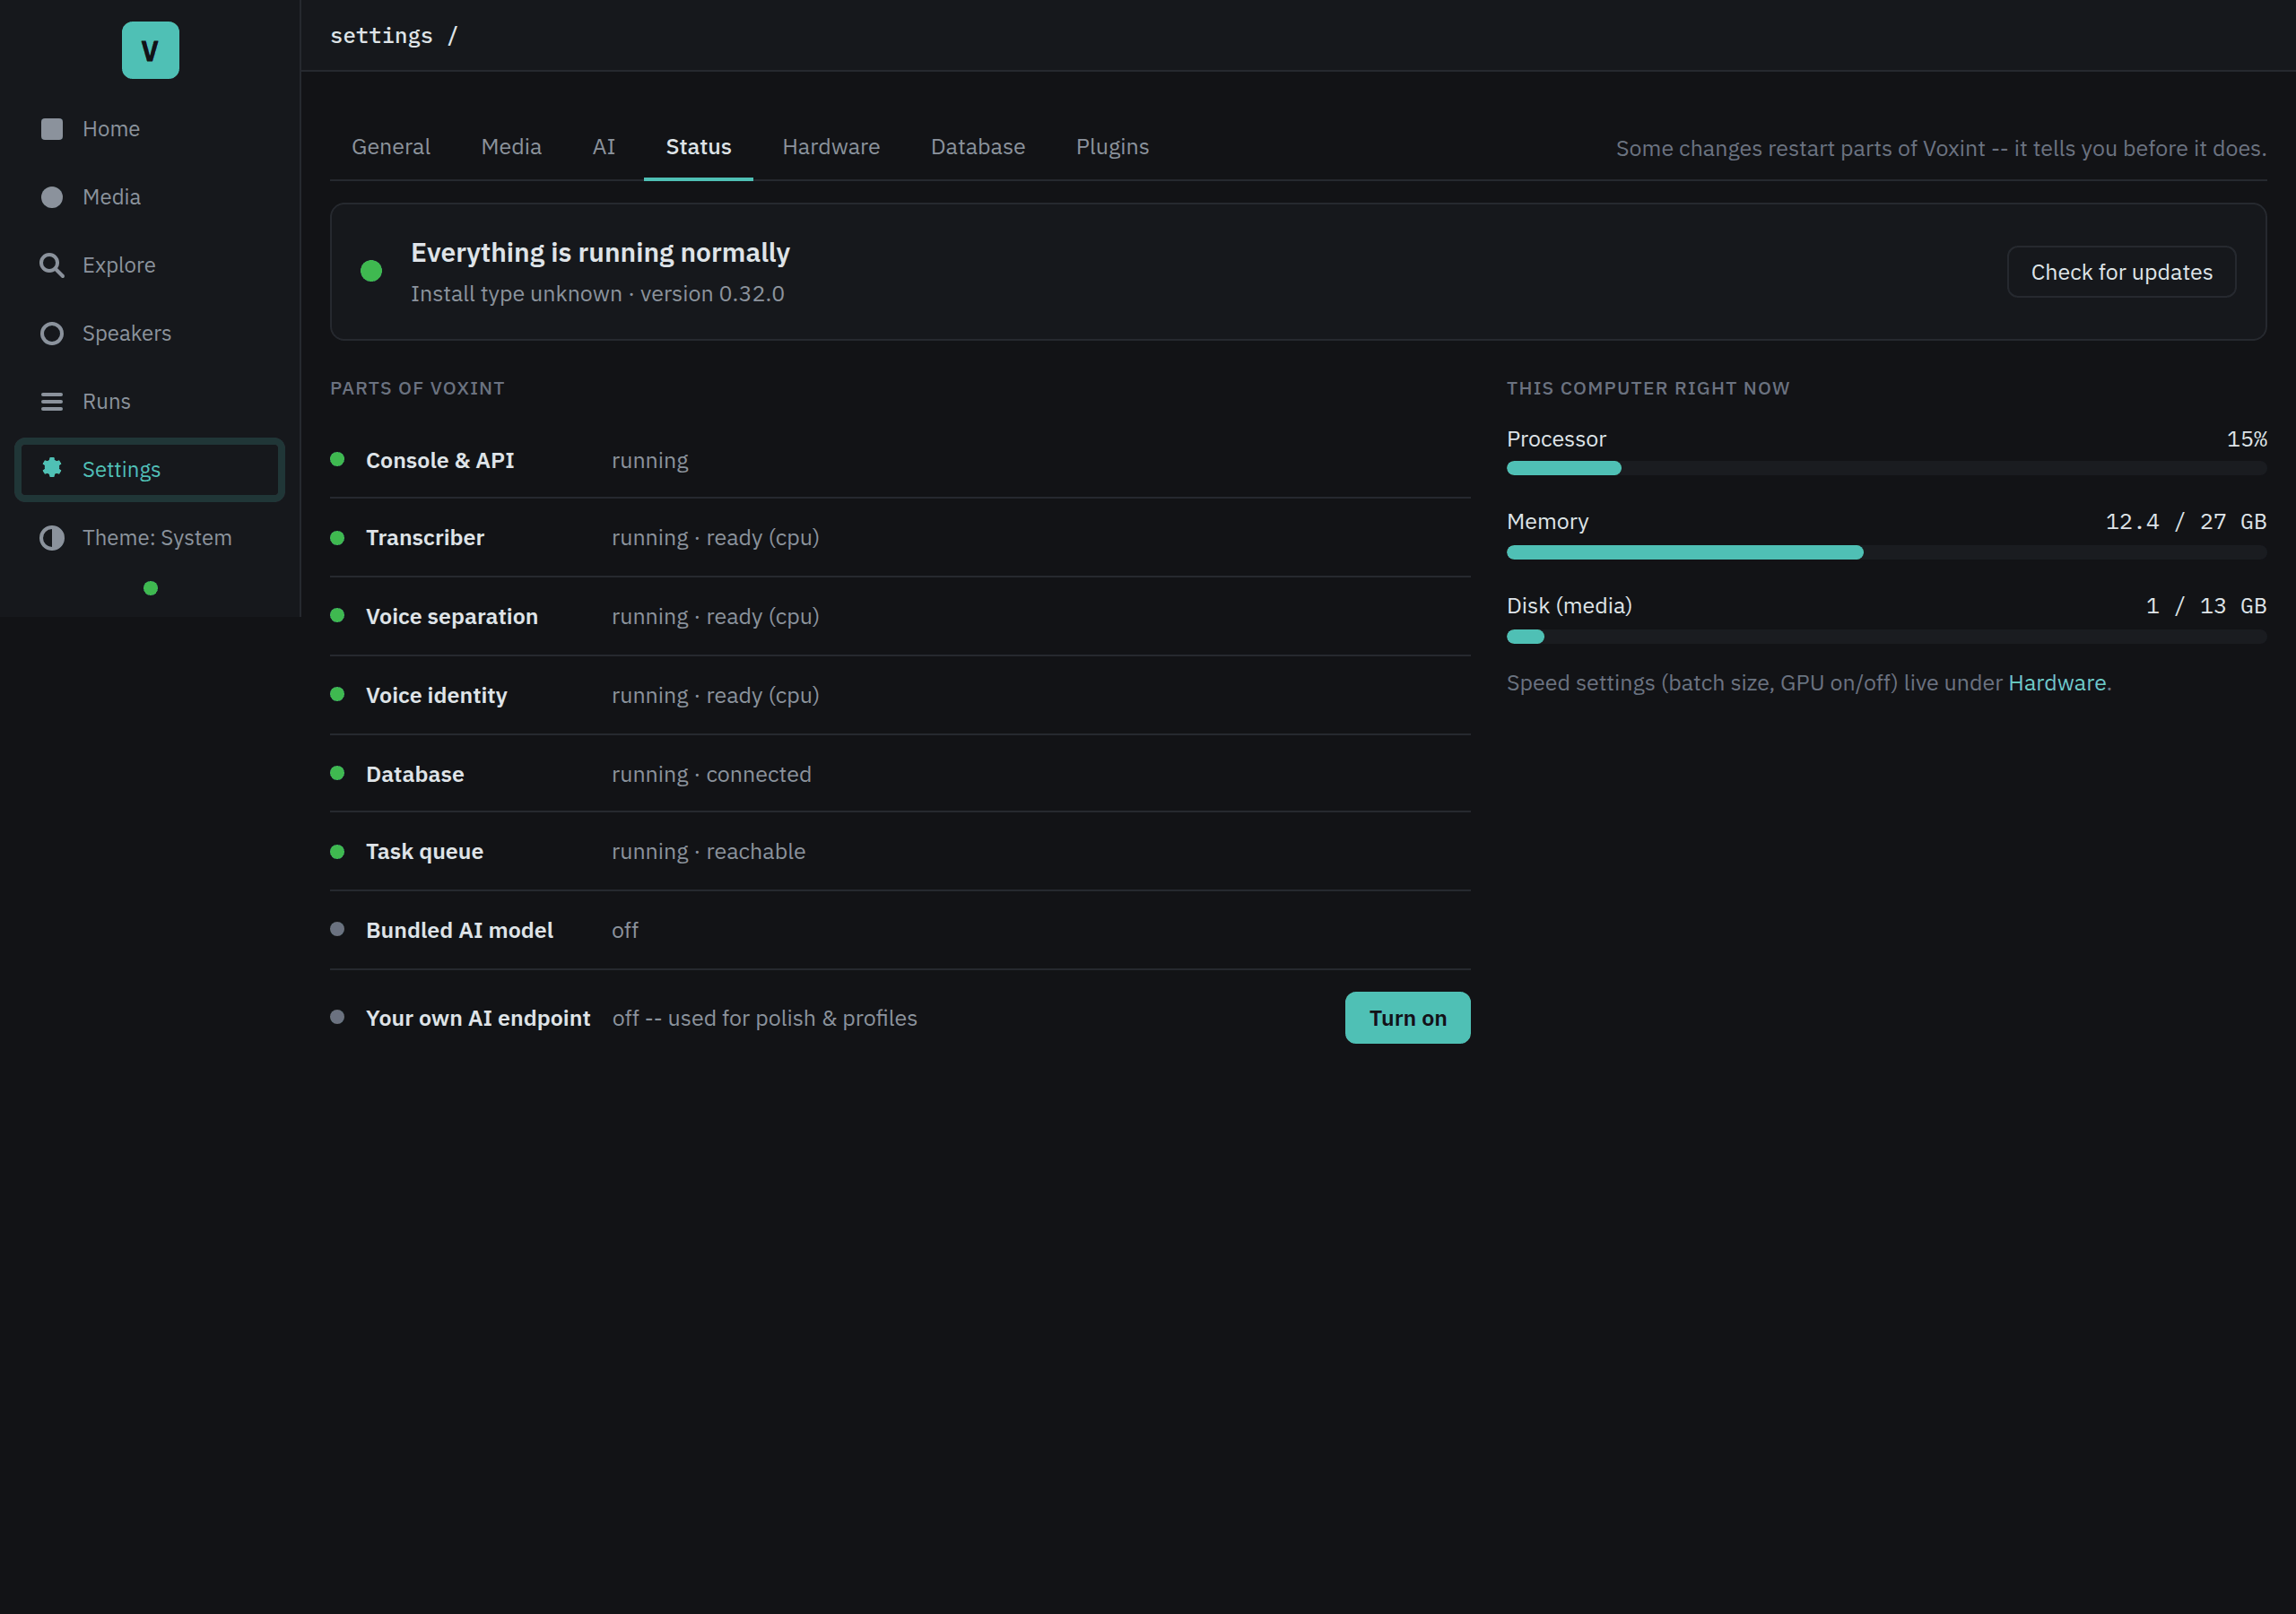Click the status dot for Console & API

[337, 459]
